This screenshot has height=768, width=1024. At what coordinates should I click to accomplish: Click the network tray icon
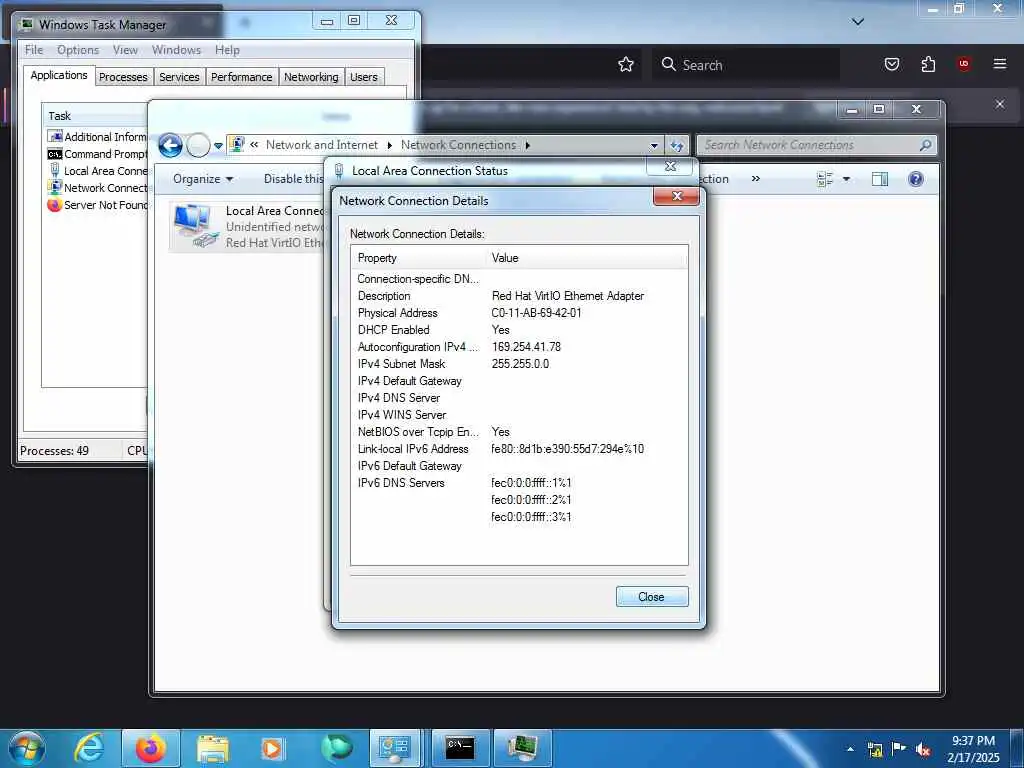(874, 749)
